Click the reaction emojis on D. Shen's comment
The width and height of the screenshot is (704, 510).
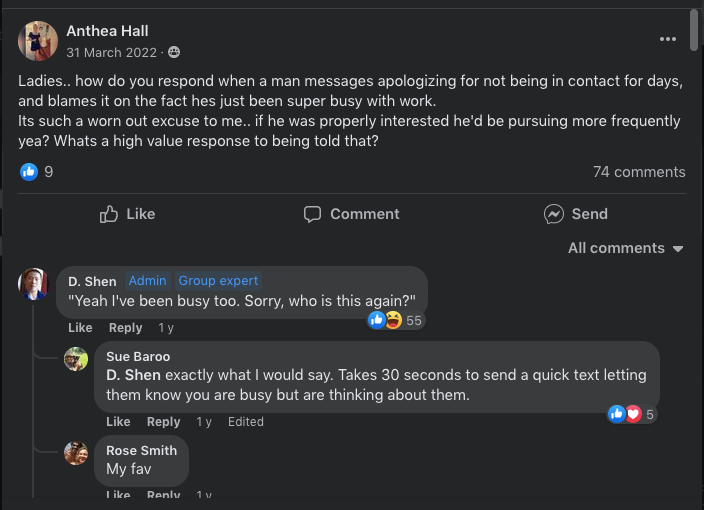385,320
